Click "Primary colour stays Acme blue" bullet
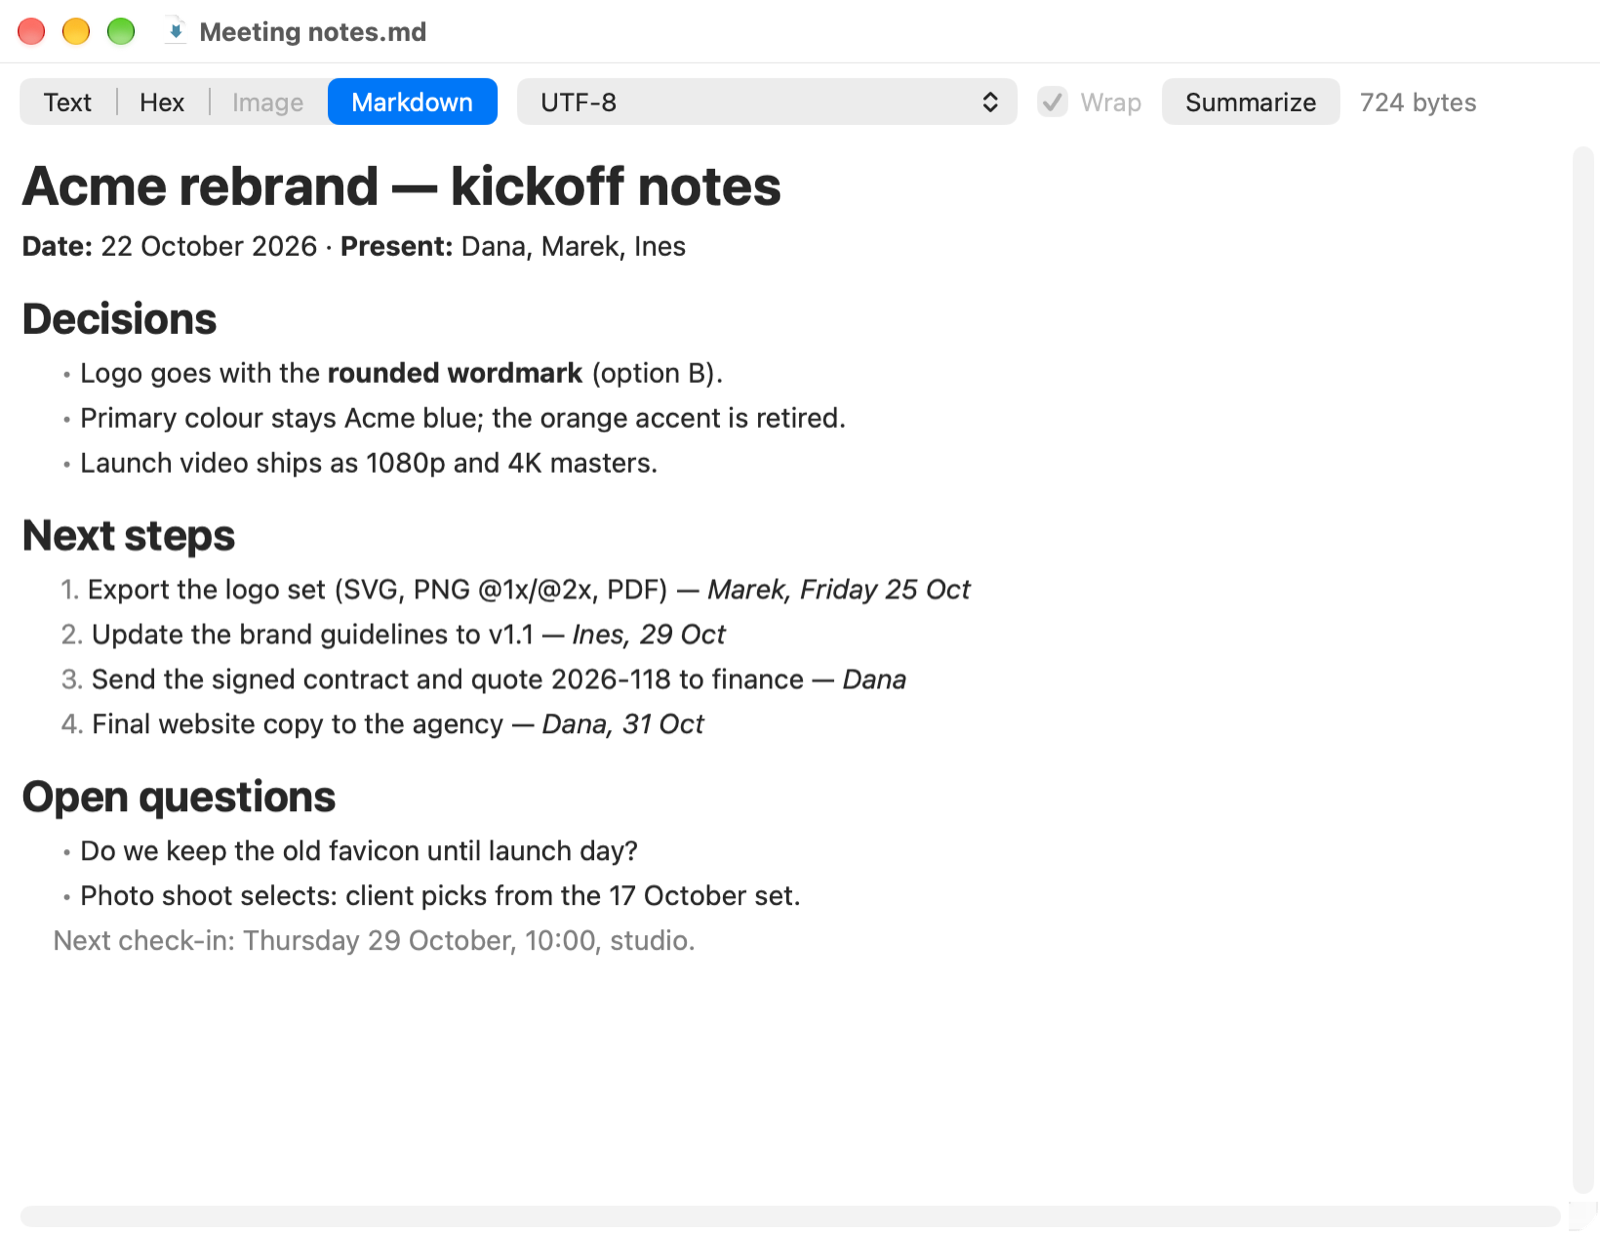This screenshot has width=1600, height=1233. pos(462,418)
